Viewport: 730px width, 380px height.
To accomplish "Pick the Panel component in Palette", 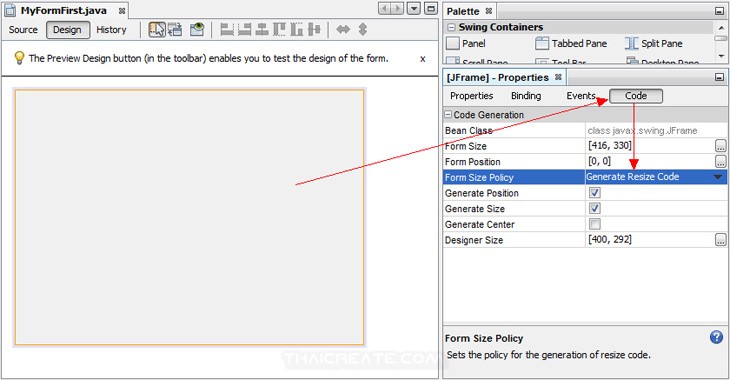I will pos(466,43).
